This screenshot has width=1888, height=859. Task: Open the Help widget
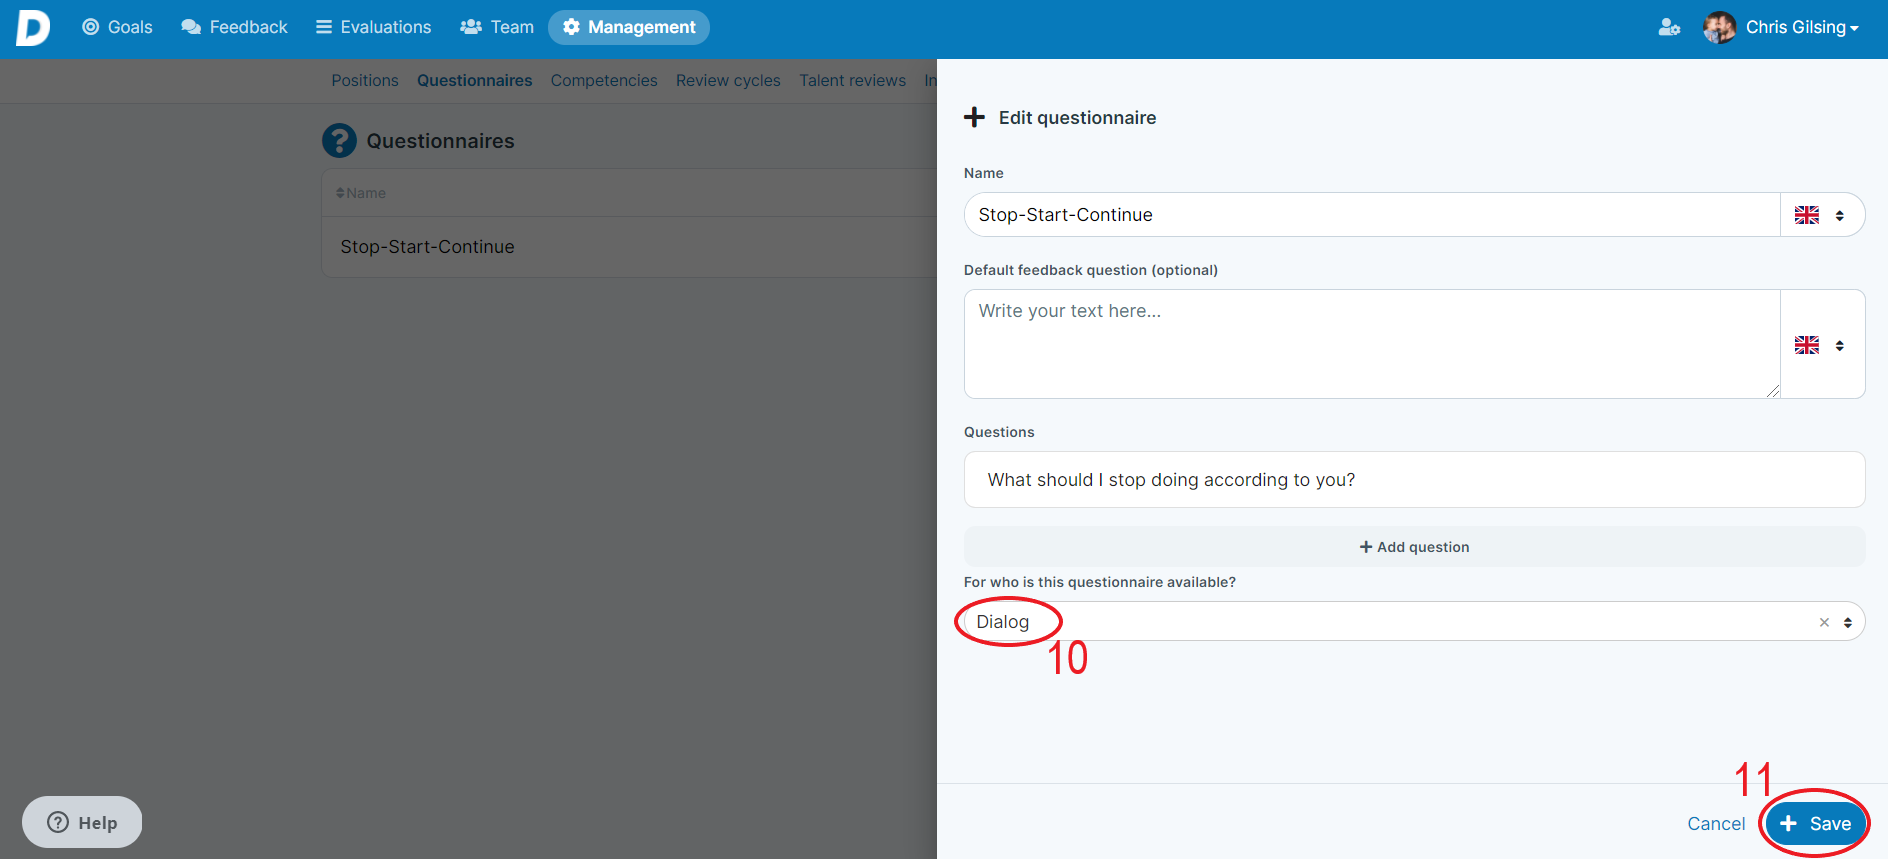82,822
